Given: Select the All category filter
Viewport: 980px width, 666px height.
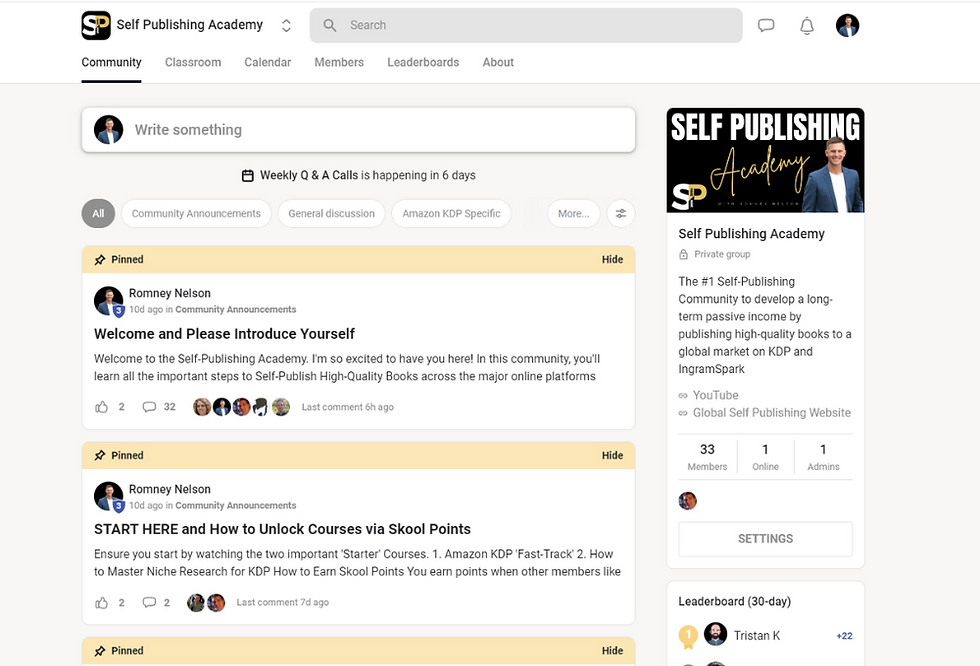Looking at the screenshot, I should pyautogui.click(x=98, y=214).
